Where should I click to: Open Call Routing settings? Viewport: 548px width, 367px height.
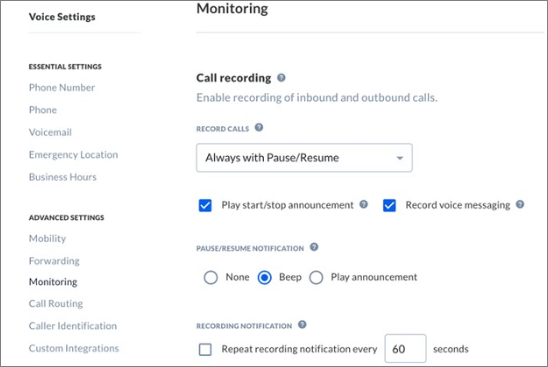point(56,303)
